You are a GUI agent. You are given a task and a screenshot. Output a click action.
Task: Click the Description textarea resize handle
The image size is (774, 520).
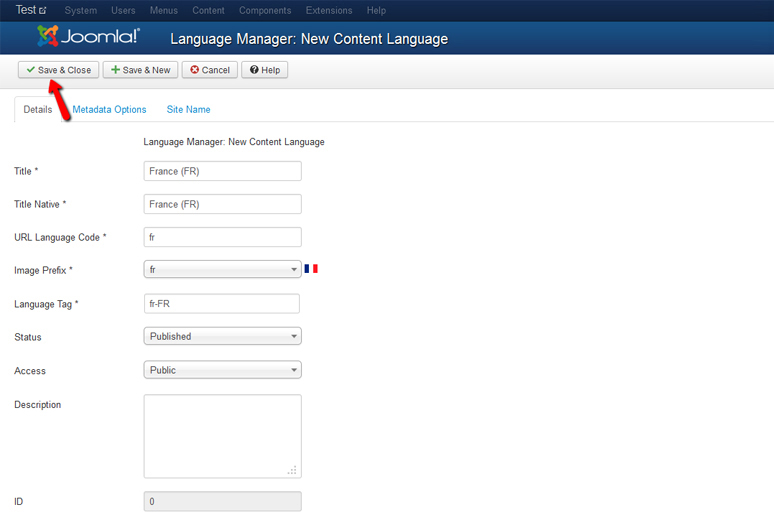pos(292,470)
